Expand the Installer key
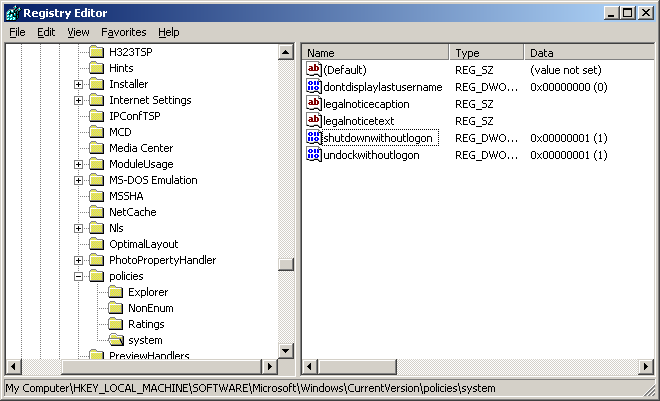 [78, 84]
